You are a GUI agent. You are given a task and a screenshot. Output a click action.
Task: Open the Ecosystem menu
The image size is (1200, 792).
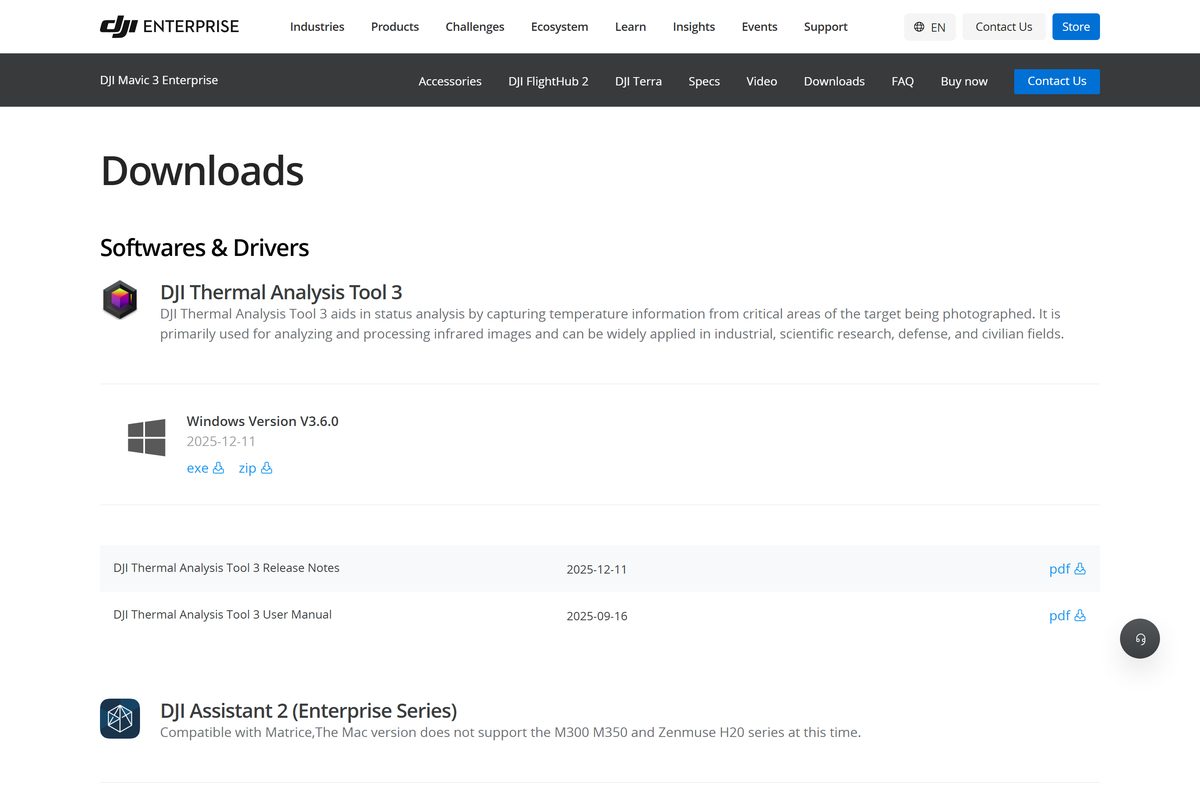point(560,27)
